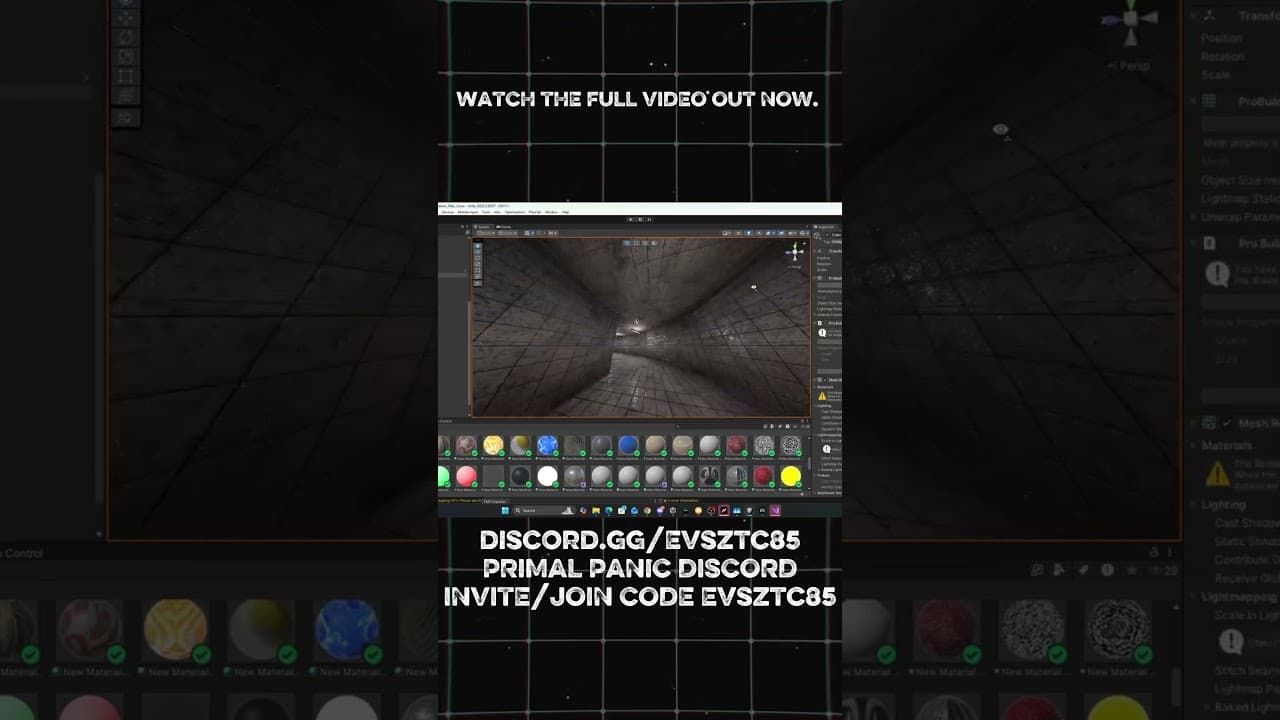Collapse the Transform component in Inspector
1280x720 pixels.
817,251
